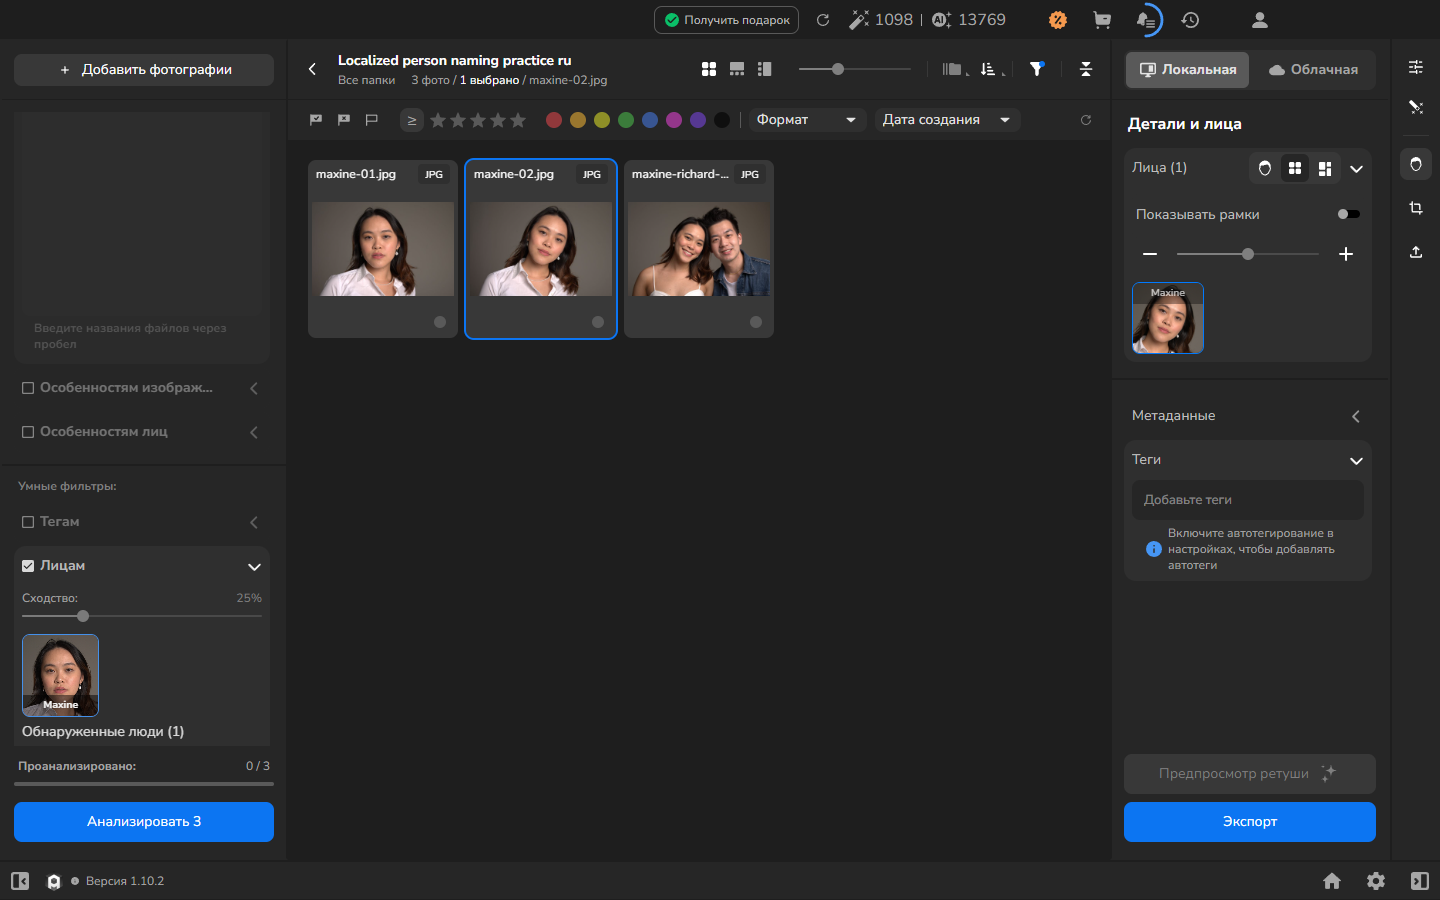The width and height of the screenshot is (1440, 900).
Task: Collapse the 'Теги' section chevron
Action: tap(1356, 461)
